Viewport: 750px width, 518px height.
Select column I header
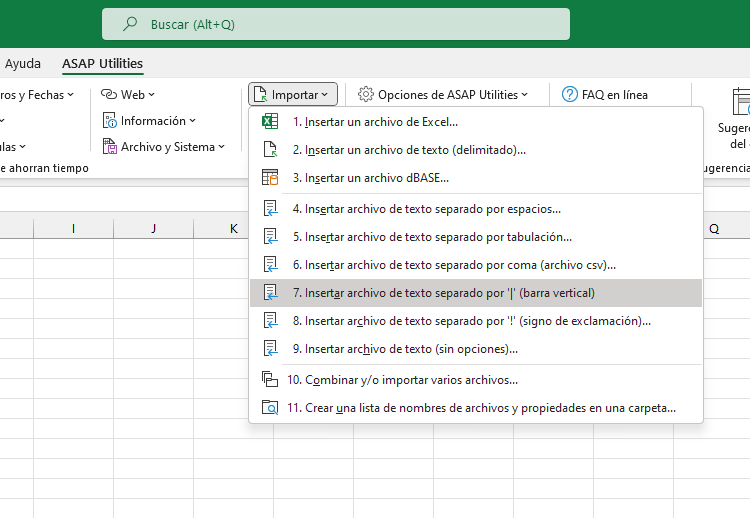tap(73, 229)
